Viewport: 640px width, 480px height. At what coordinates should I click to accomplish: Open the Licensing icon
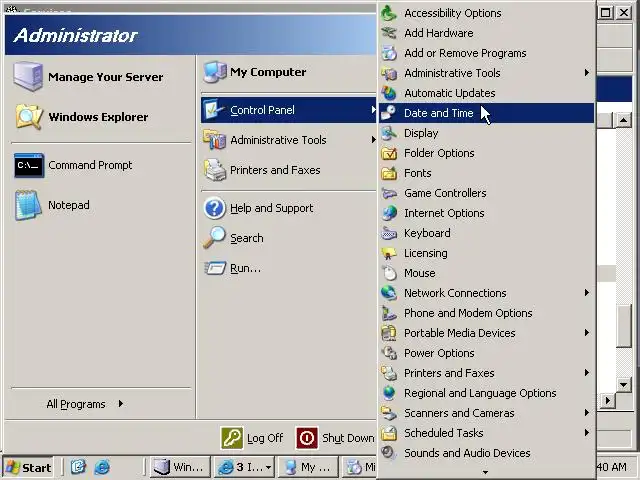tap(389, 253)
